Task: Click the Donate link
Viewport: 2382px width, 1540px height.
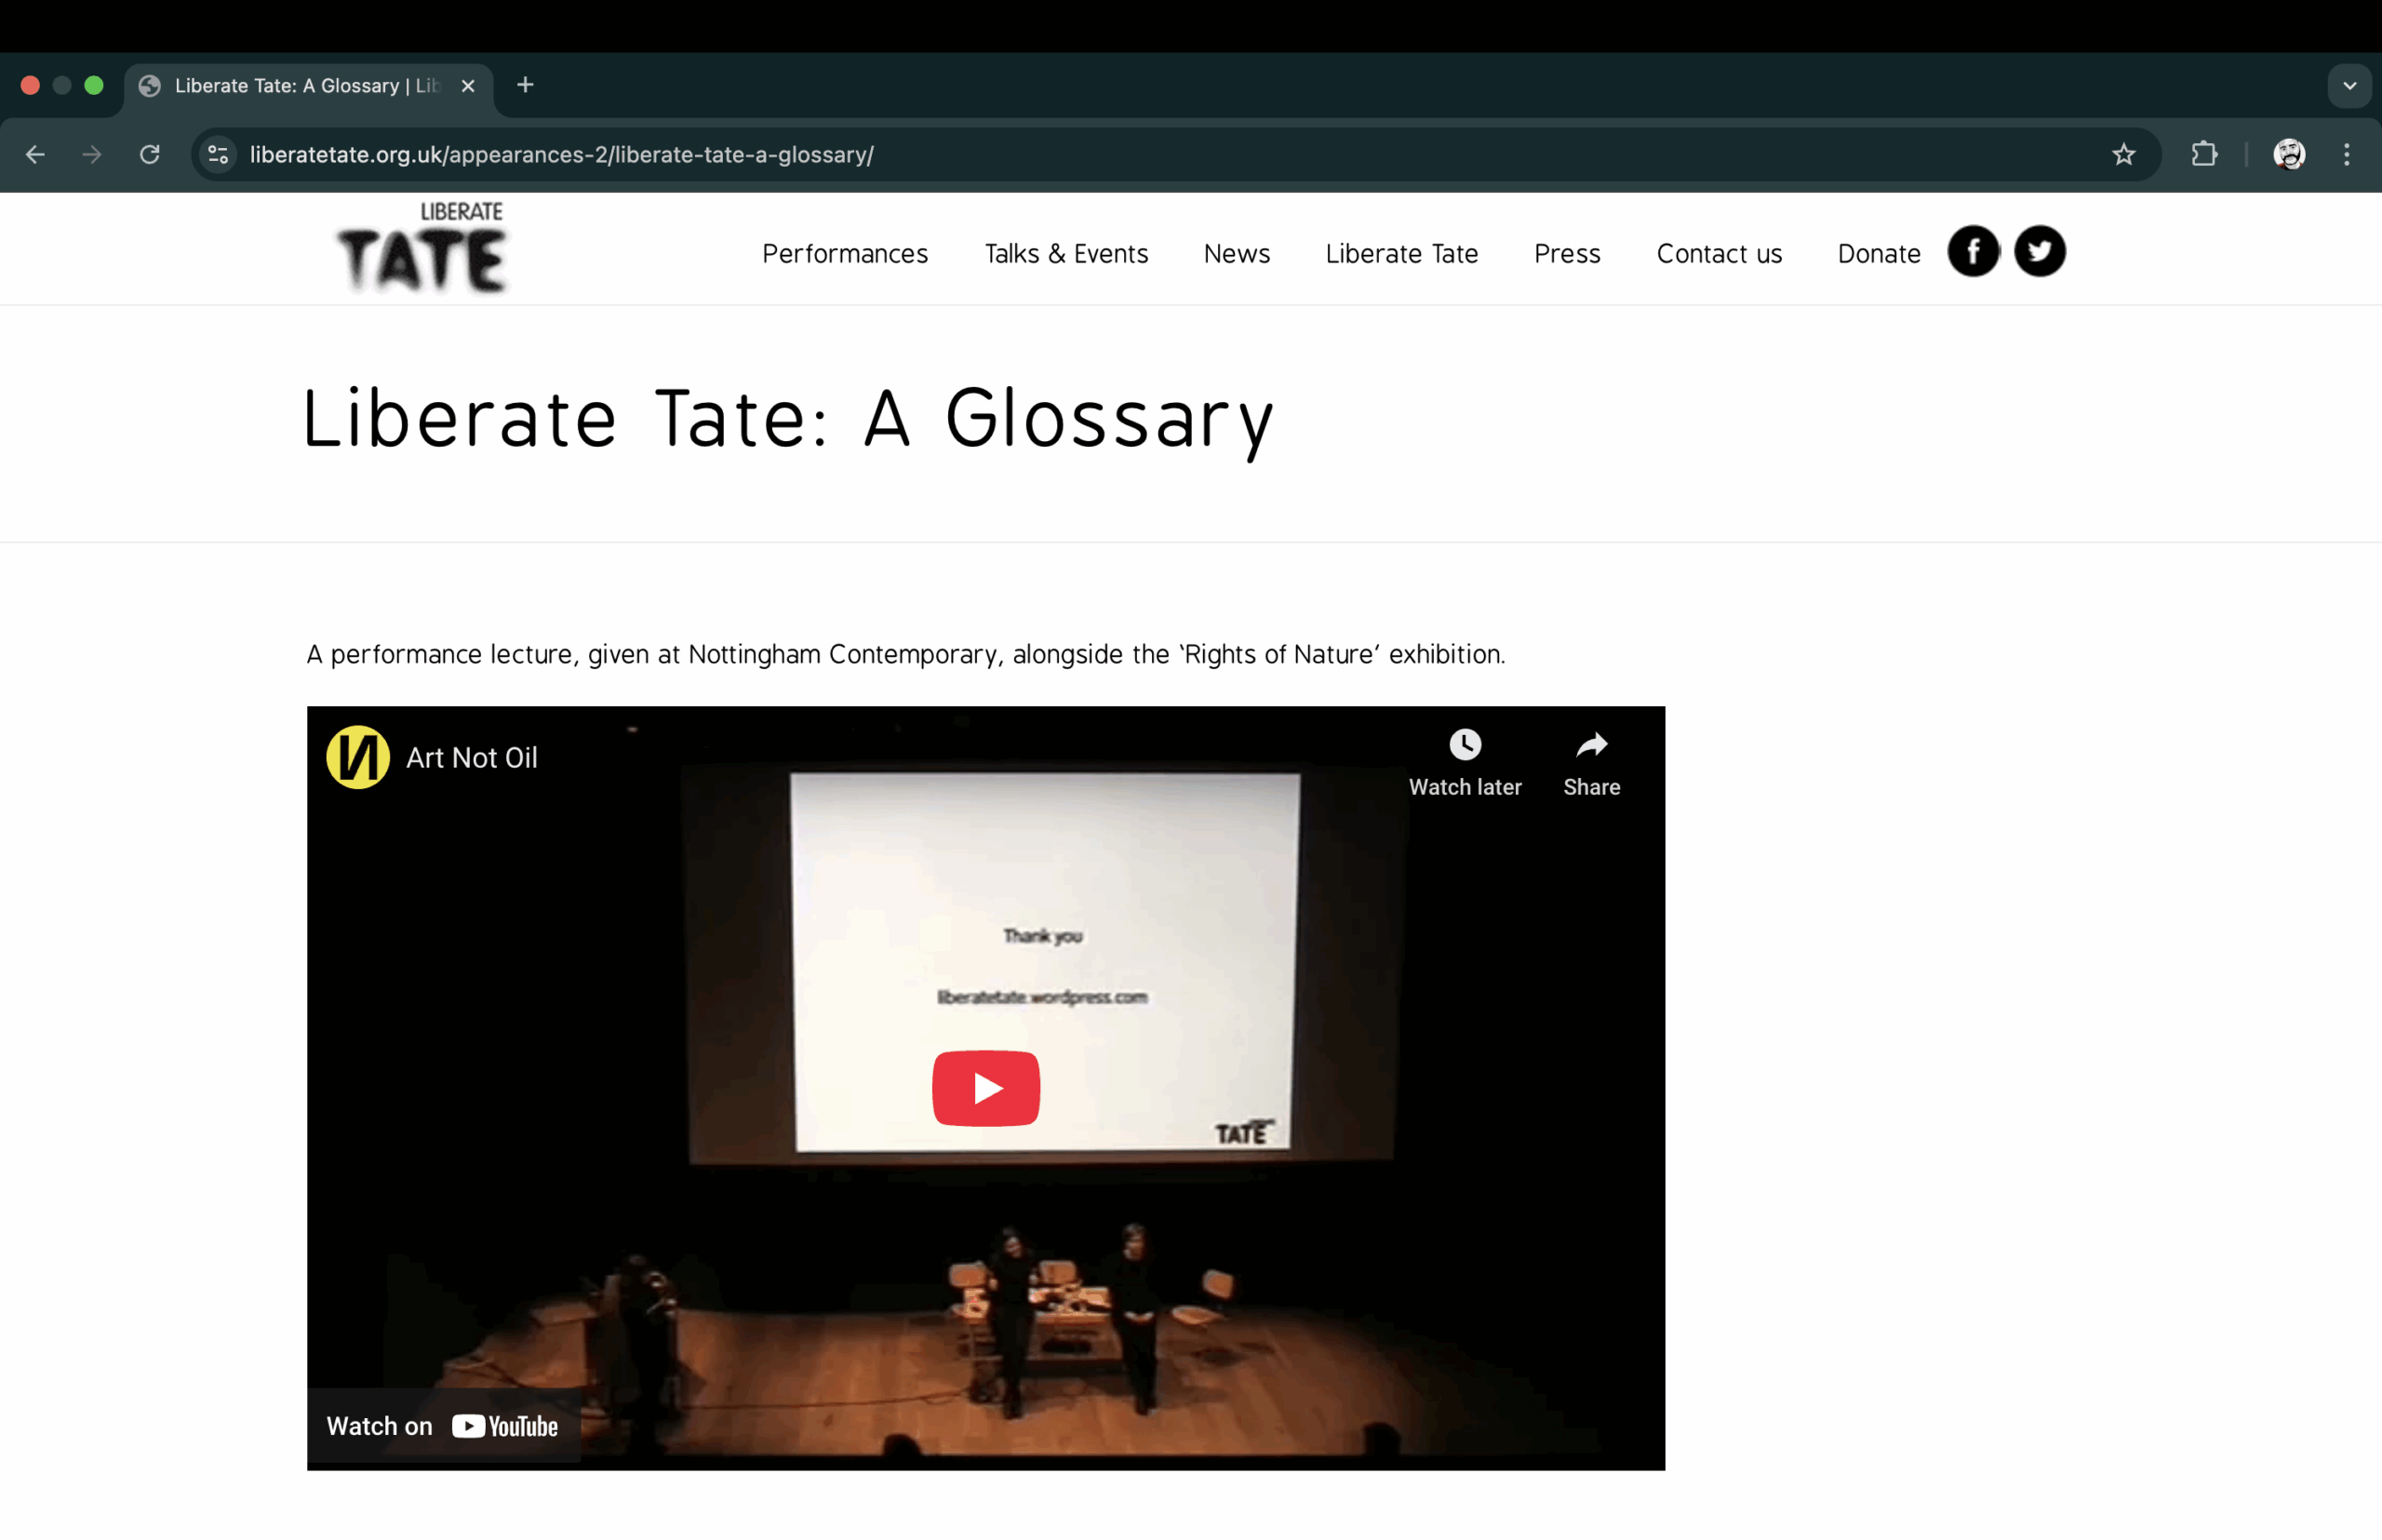Action: [1878, 254]
